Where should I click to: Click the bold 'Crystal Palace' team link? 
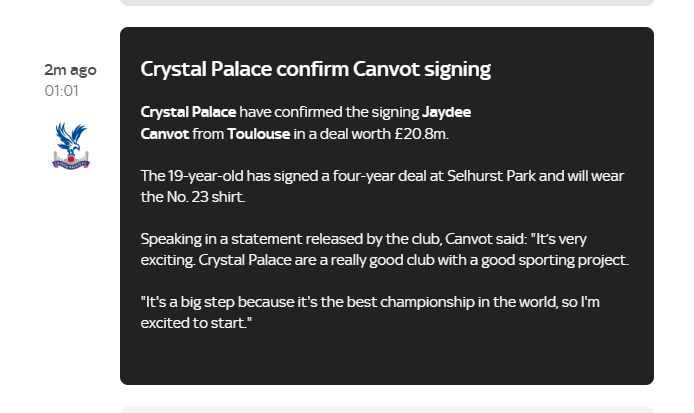[x=188, y=112]
